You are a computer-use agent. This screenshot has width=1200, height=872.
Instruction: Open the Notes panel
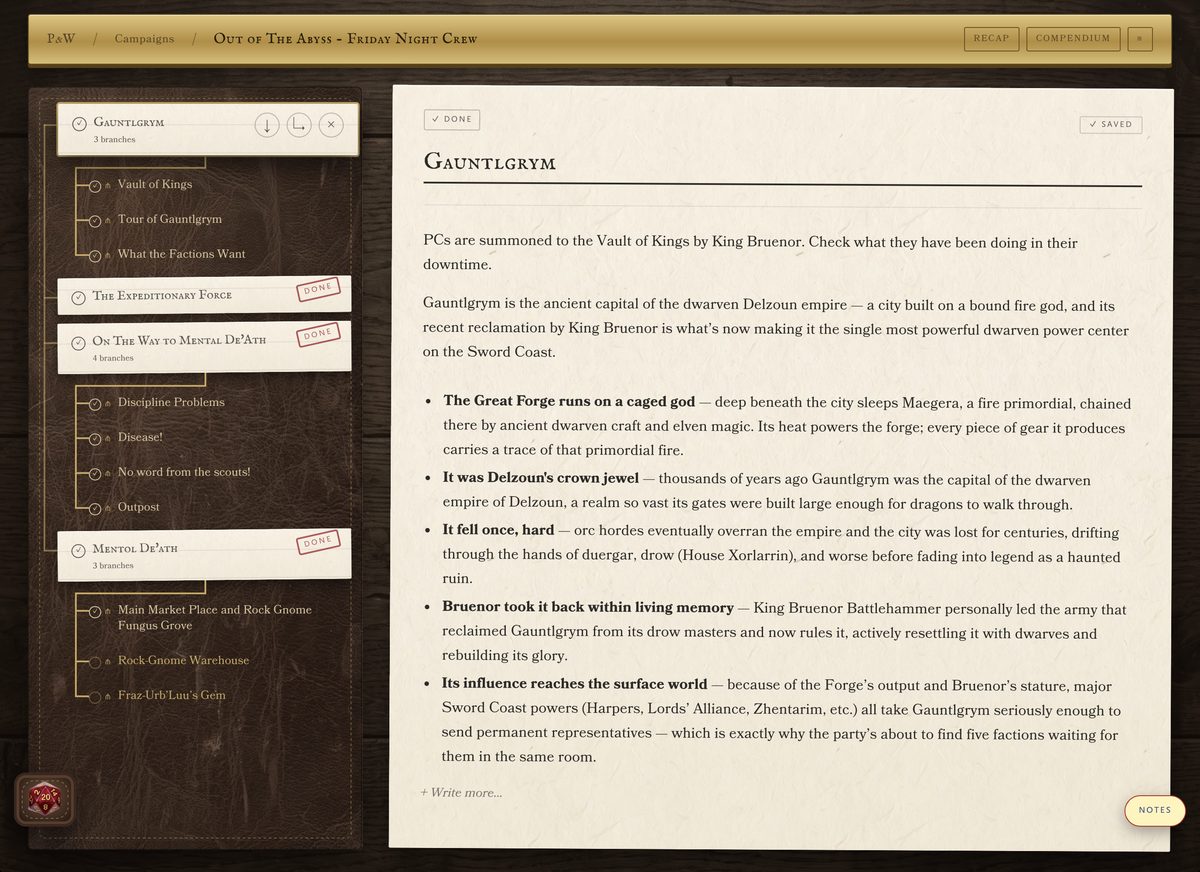point(1155,810)
